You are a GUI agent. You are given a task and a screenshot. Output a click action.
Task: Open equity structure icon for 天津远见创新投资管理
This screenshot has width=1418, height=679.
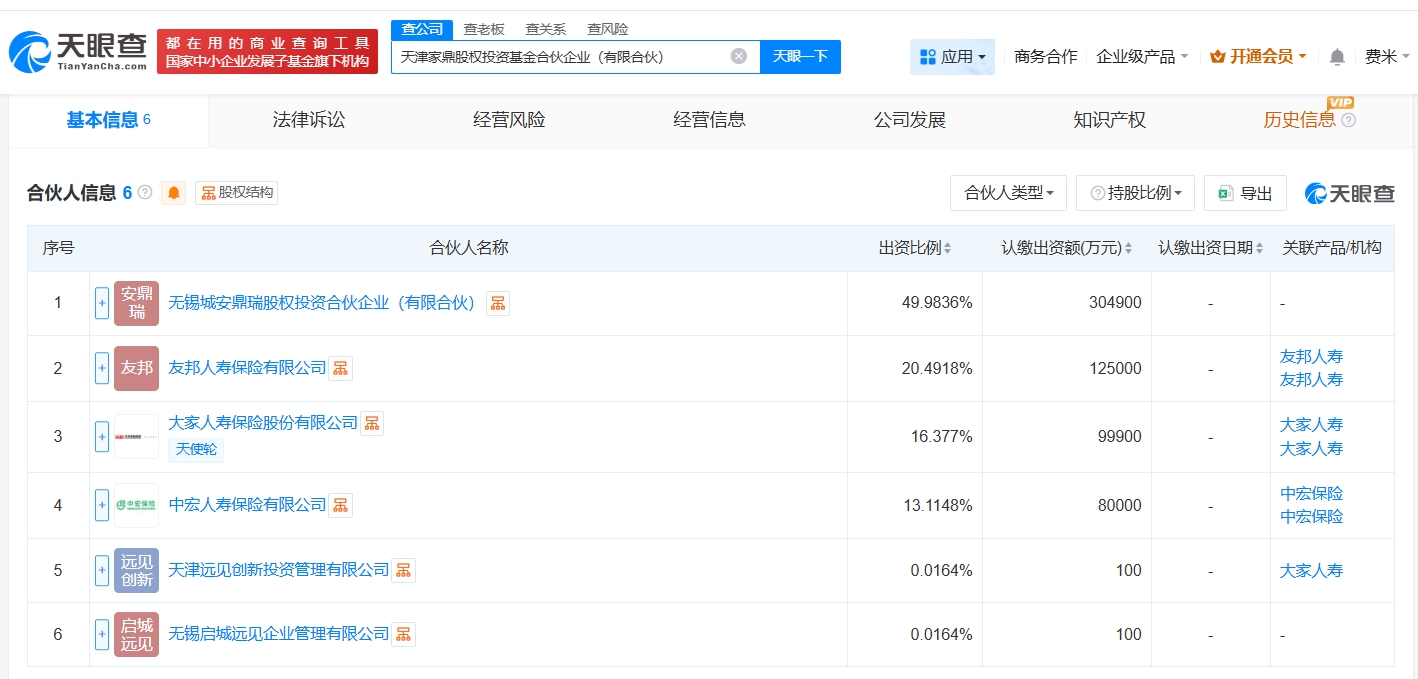[403, 570]
